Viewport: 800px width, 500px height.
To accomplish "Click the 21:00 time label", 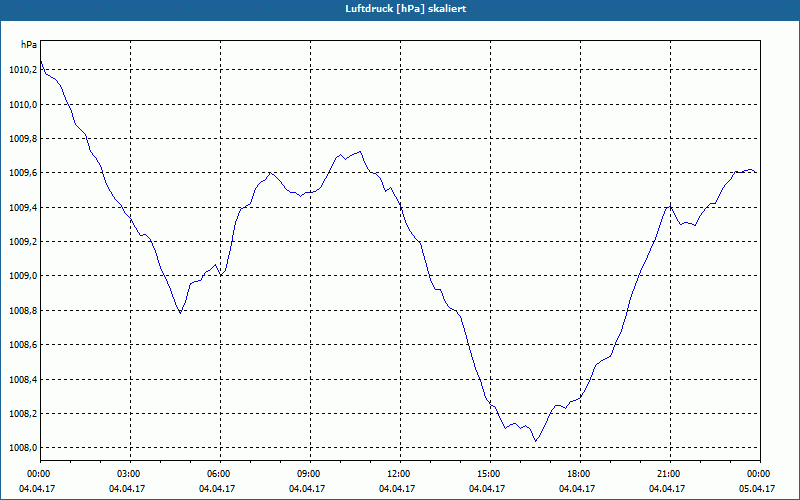I will [x=670, y=474].
